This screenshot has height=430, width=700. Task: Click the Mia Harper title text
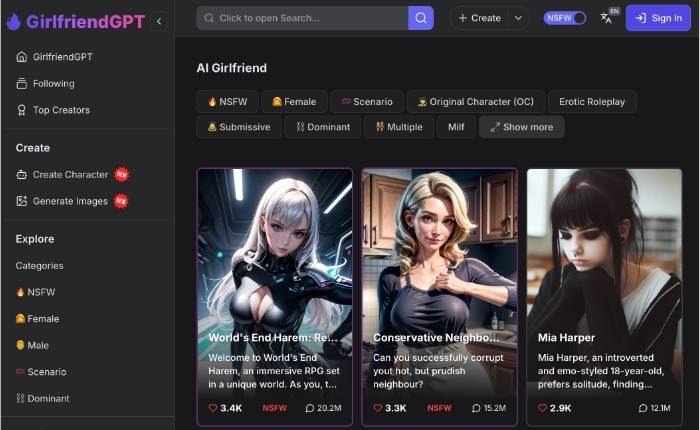coord(567,338)
